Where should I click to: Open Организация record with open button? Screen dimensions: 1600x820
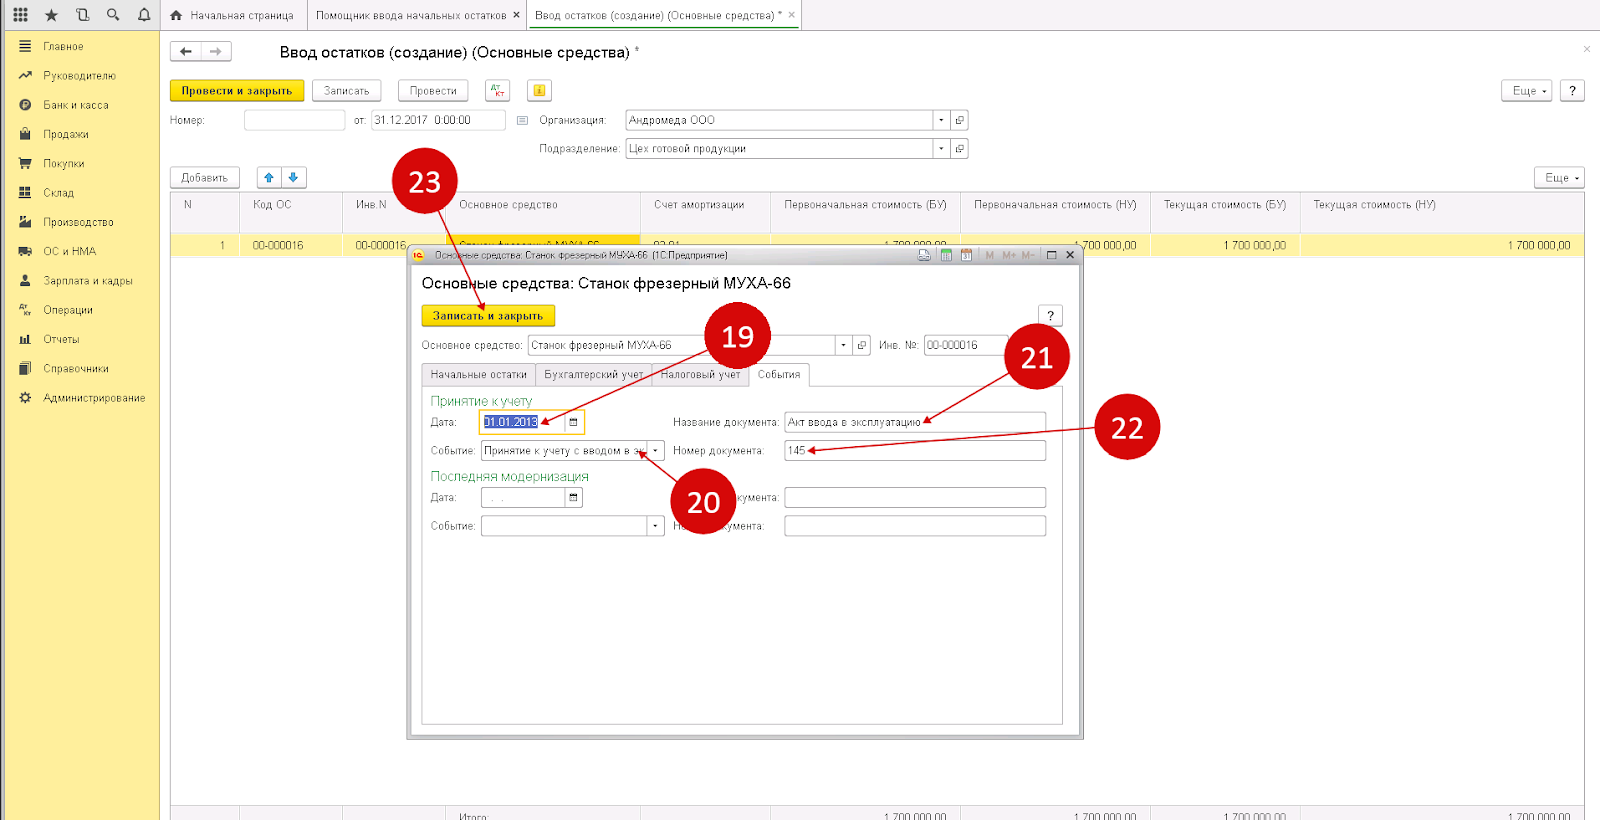pos(959,120)
